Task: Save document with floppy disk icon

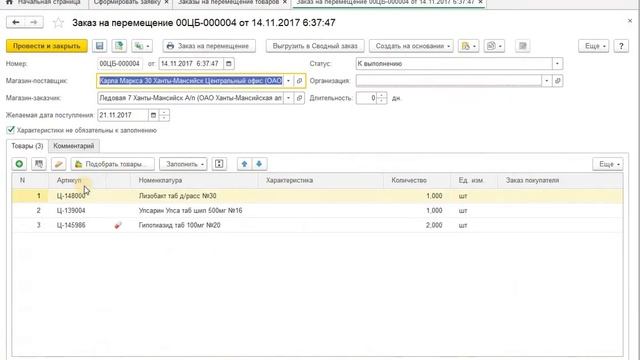Action: point(100,46)
